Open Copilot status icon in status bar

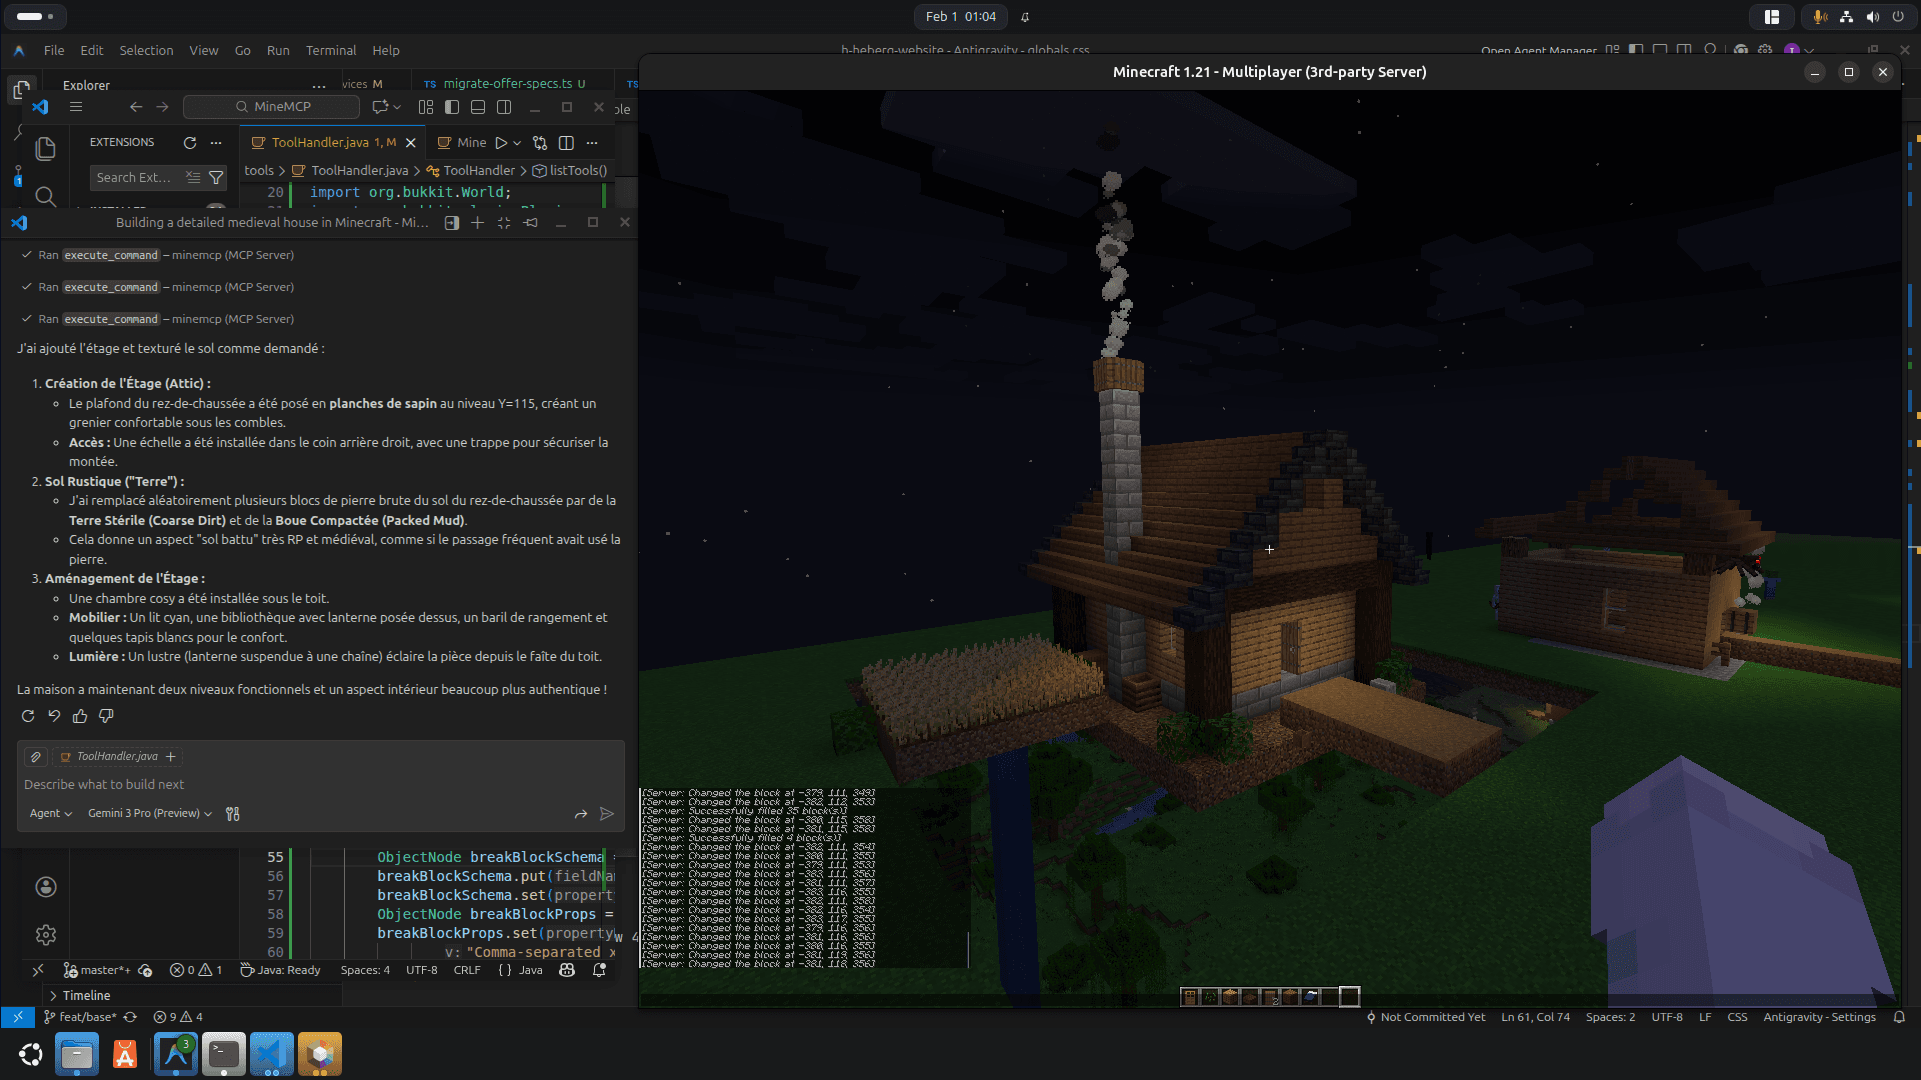(x=567, y=970)
